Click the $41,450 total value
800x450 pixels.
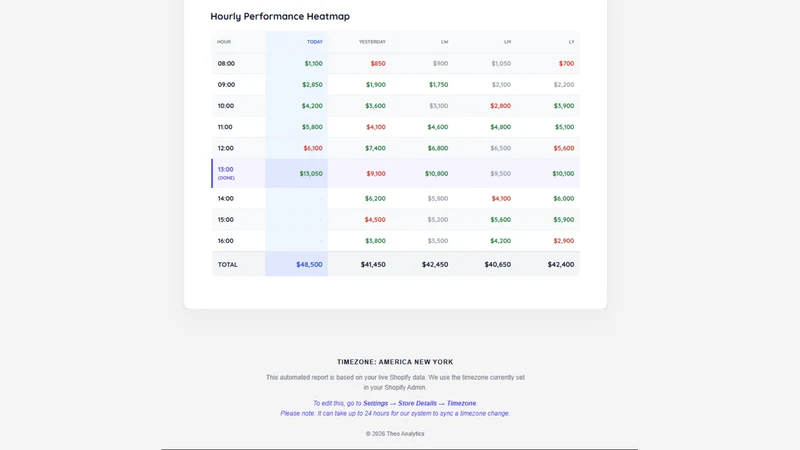point(373,265)
